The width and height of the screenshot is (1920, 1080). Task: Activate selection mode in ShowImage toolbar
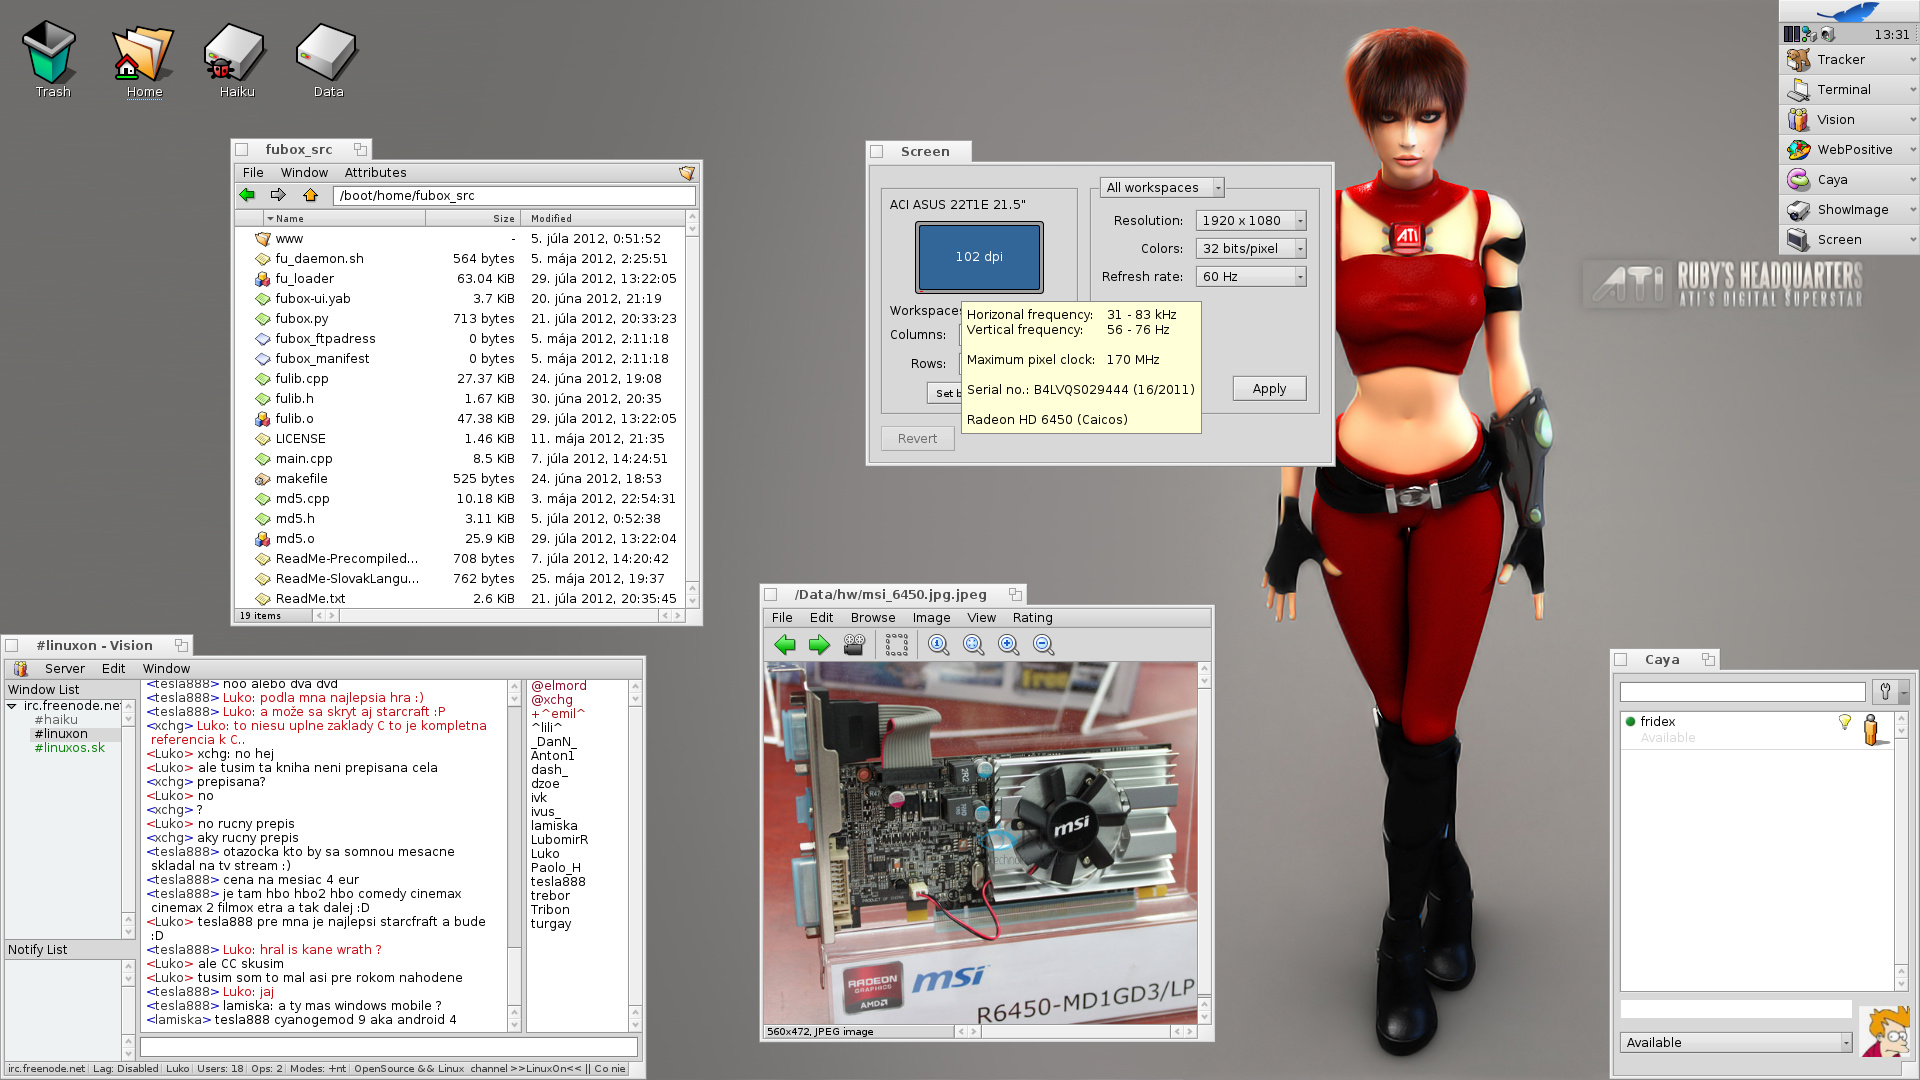click(897, 645)
